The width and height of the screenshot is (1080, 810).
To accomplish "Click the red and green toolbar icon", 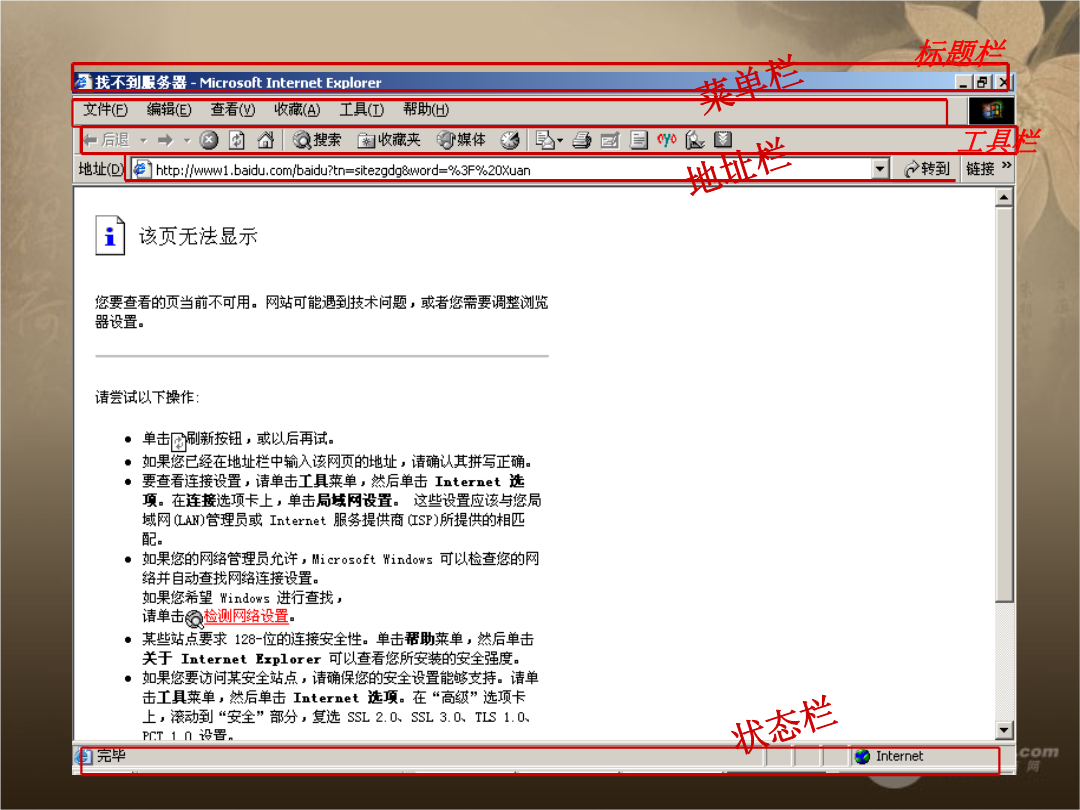I will tap(667, 140).
